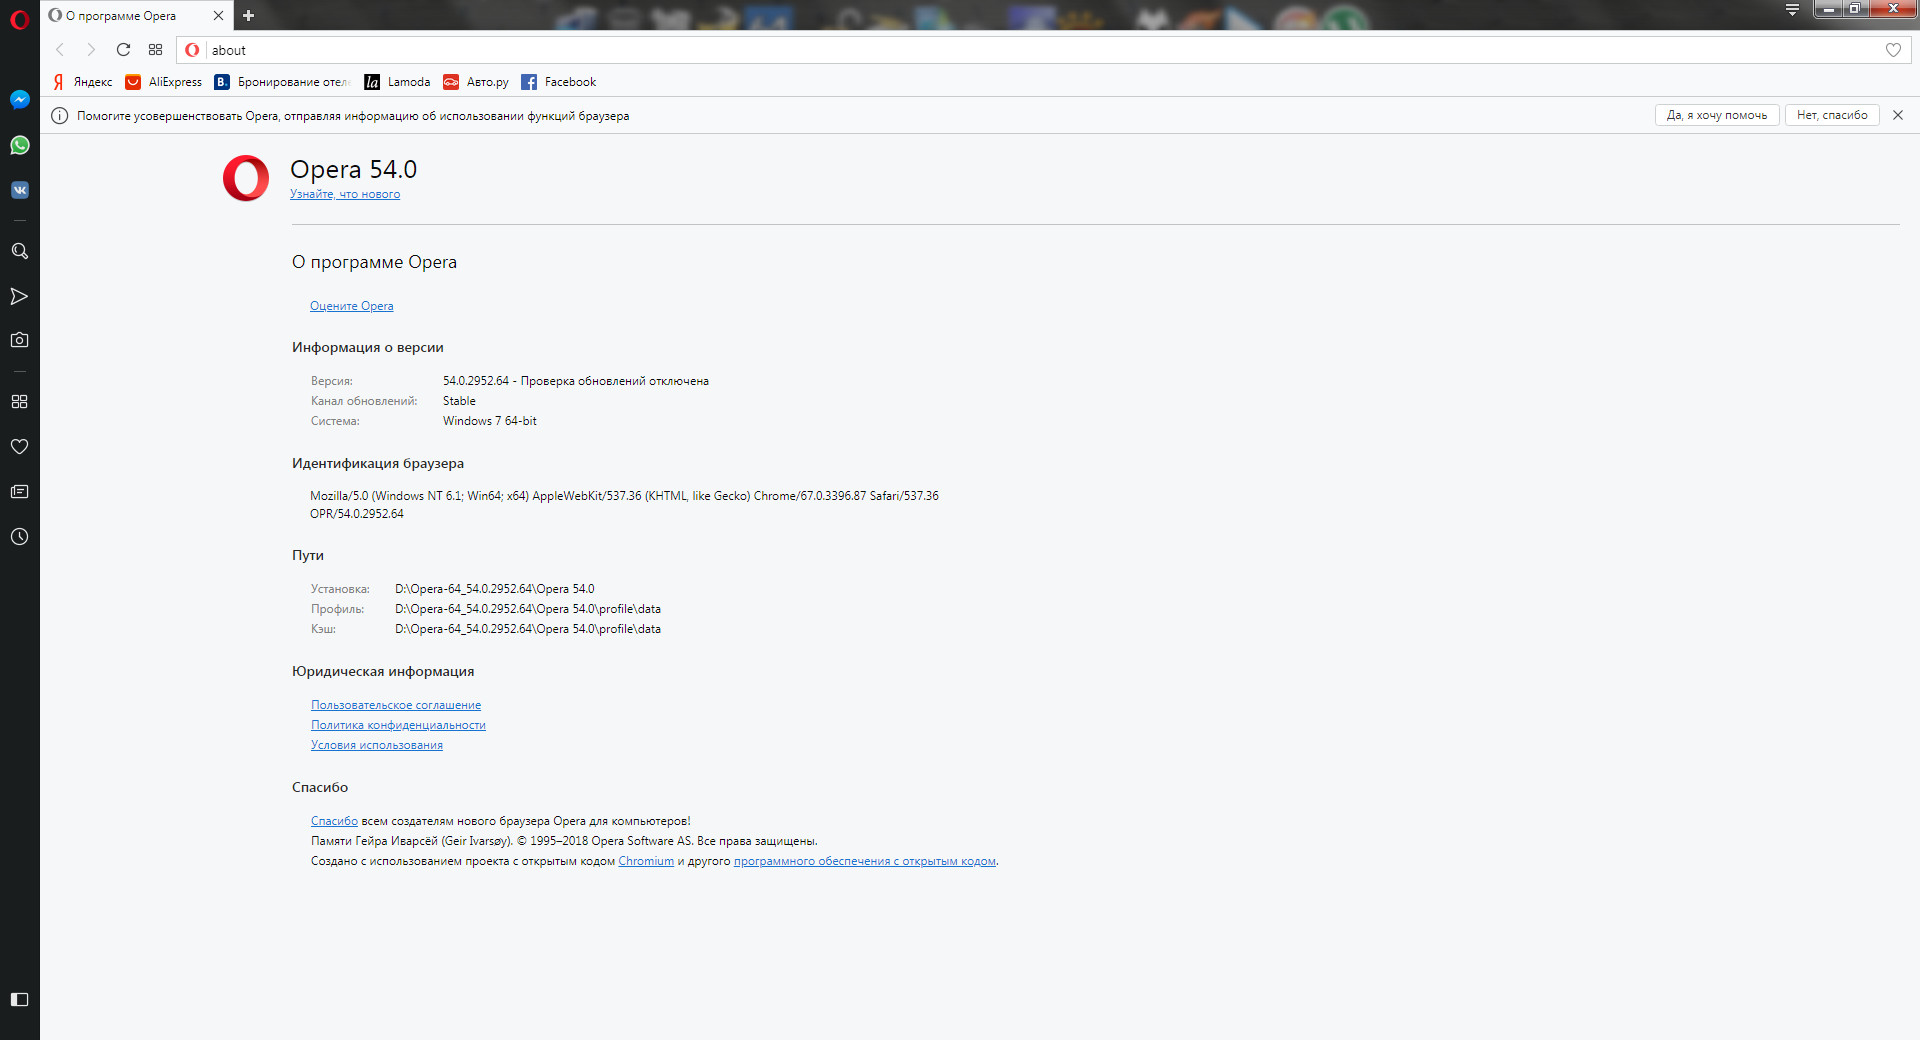Select the 'О программе Opera' tab
The height and width of the screenshot is (1040, 1920).
137,16
